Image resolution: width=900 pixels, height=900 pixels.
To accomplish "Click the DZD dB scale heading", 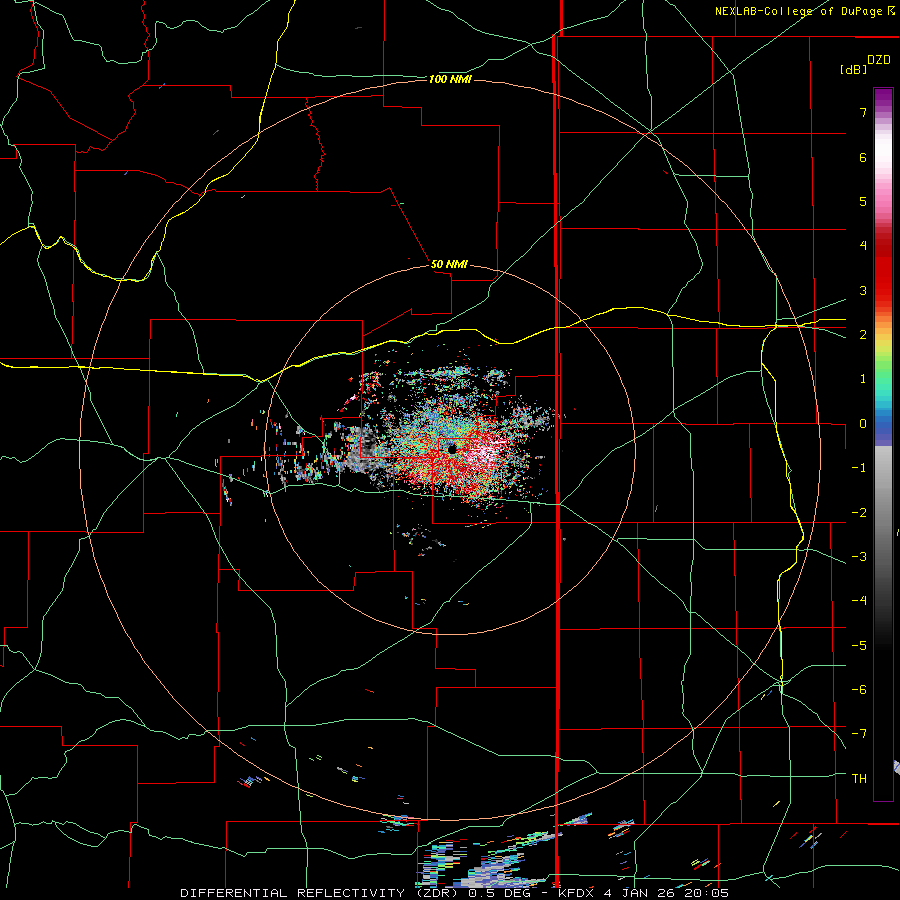I will click(x=865, y=64).
